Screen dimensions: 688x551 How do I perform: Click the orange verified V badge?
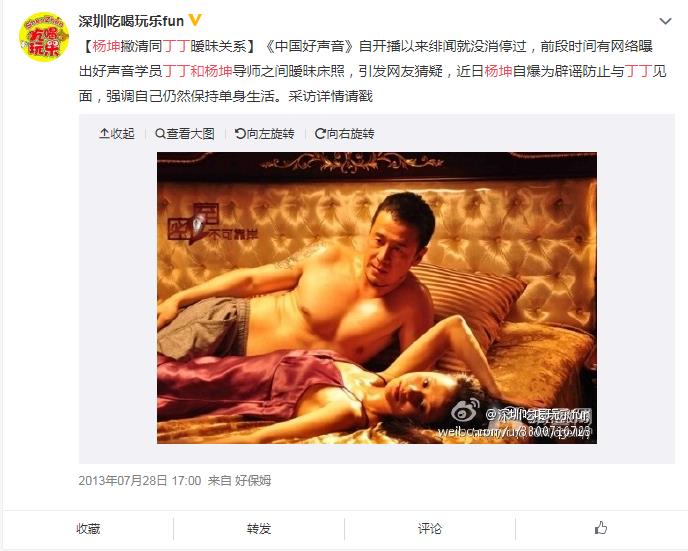(195, 20)
